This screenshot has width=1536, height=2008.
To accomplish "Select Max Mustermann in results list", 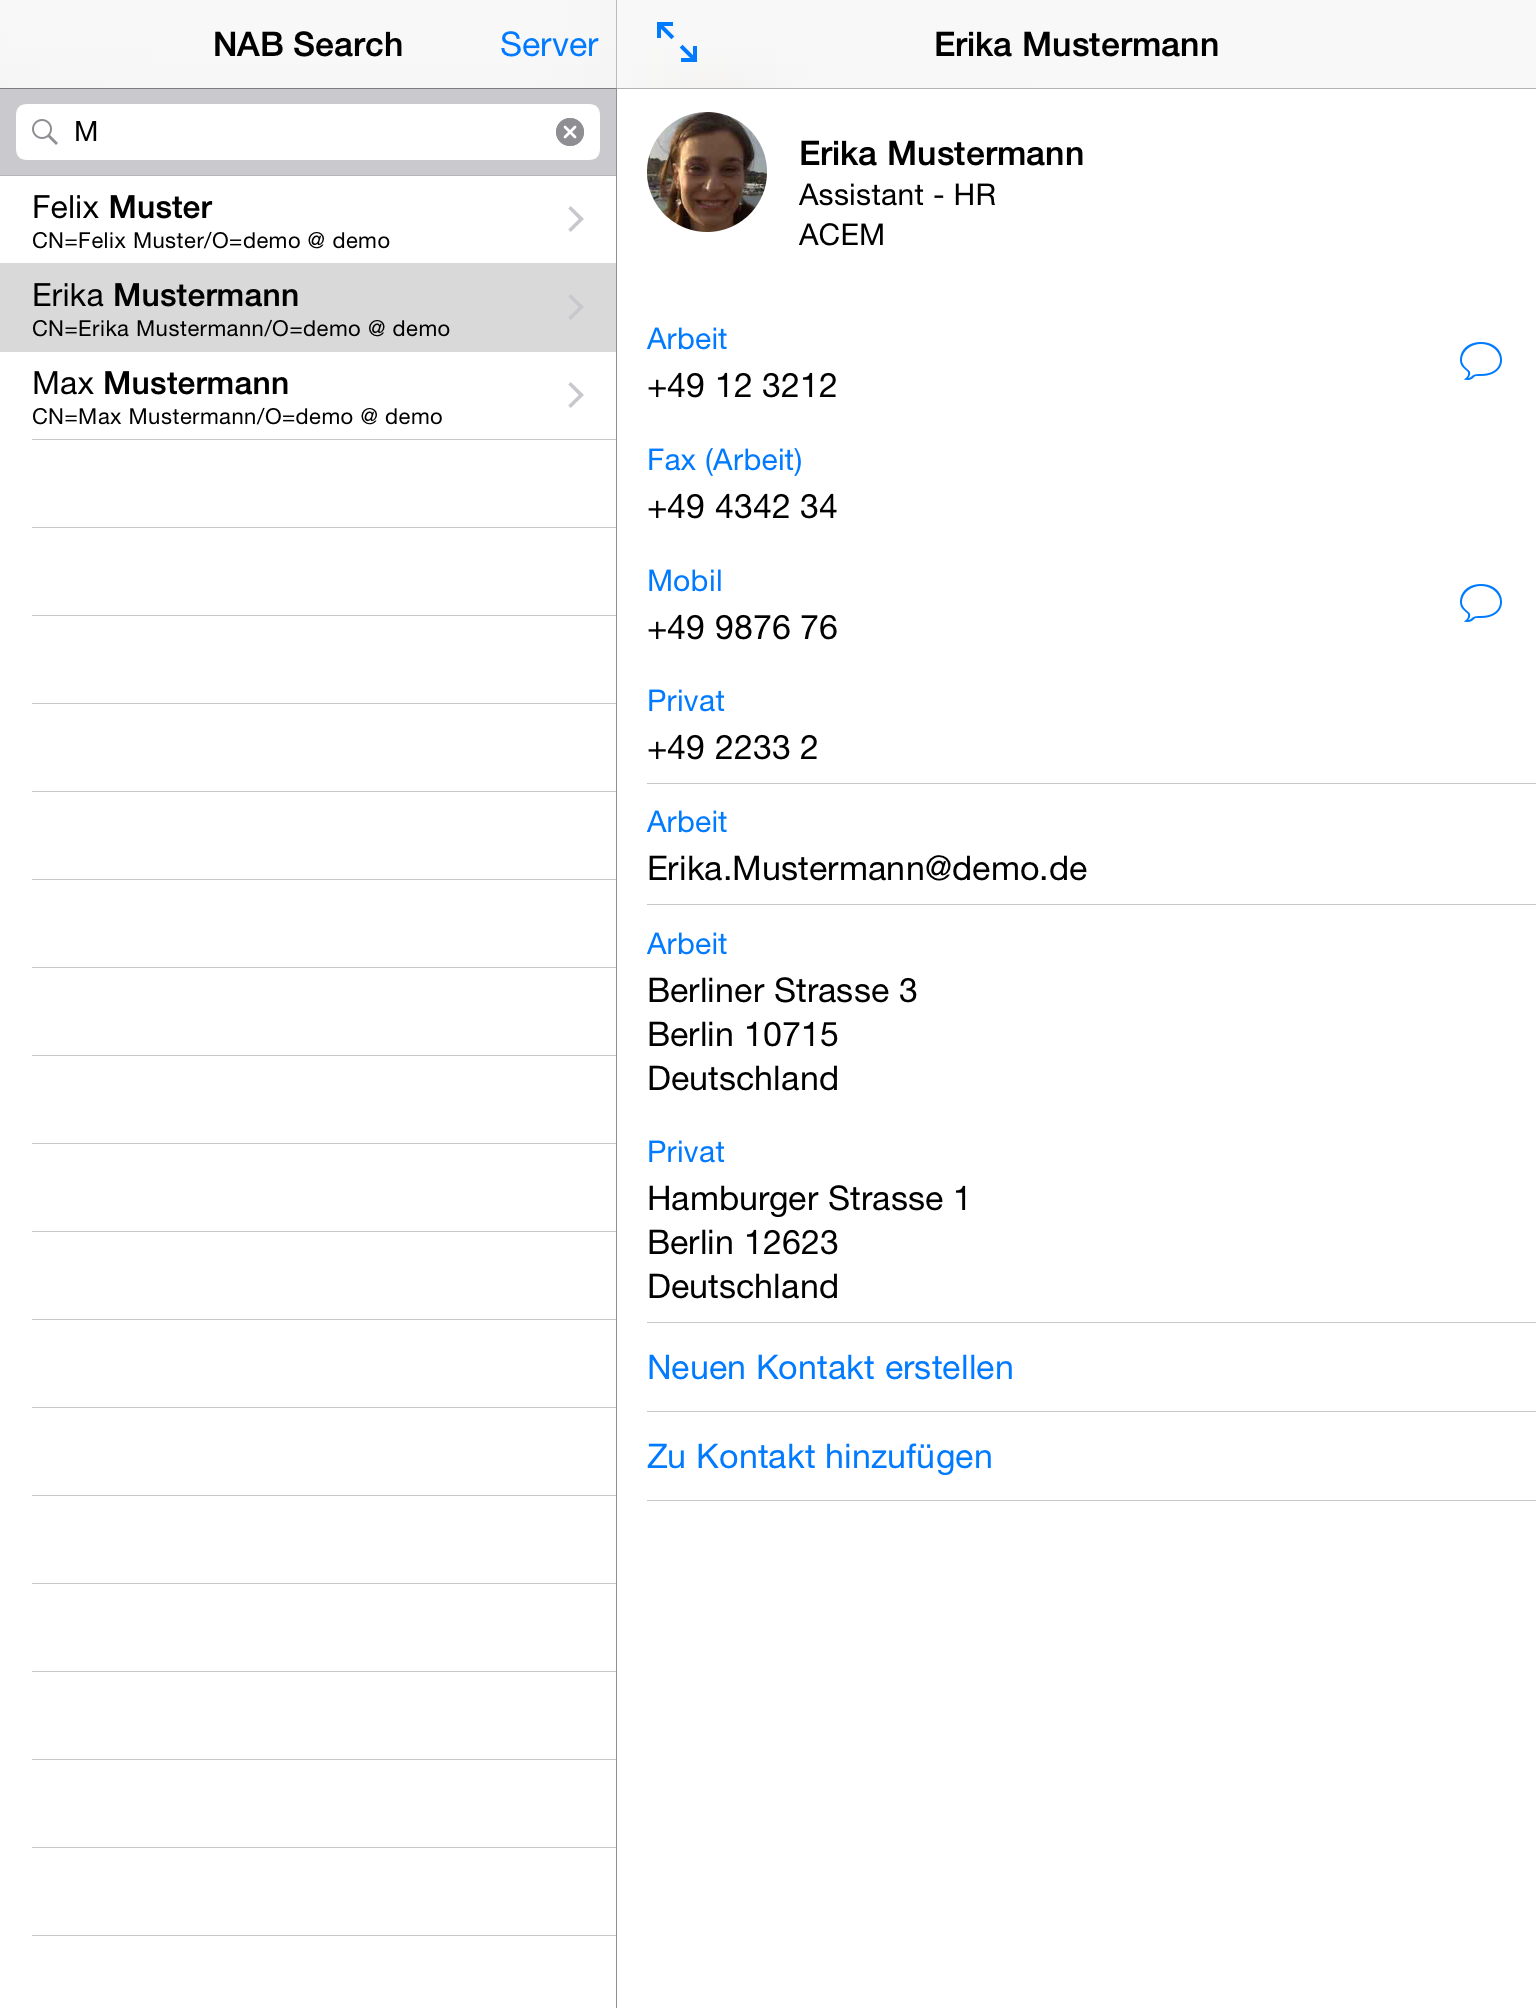I will point(308,396).
